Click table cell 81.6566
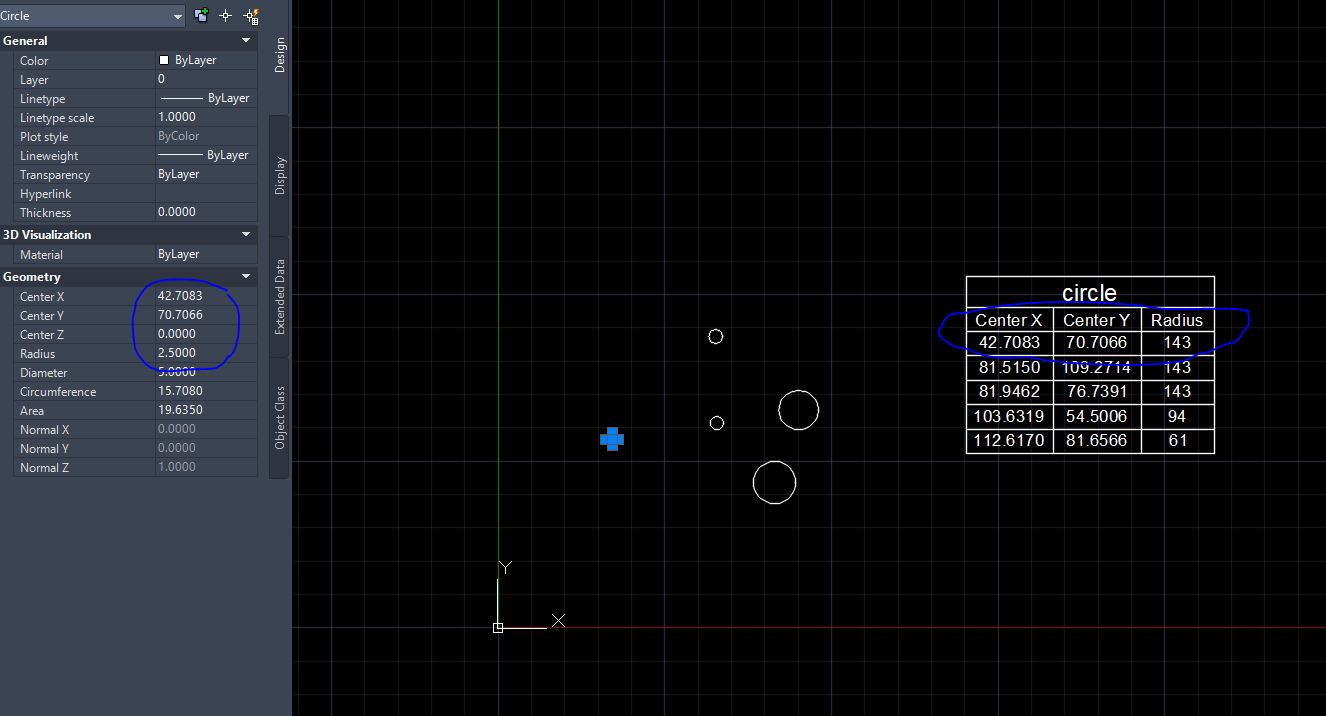Screen dimensions: 1326x716 [1097, 440]
